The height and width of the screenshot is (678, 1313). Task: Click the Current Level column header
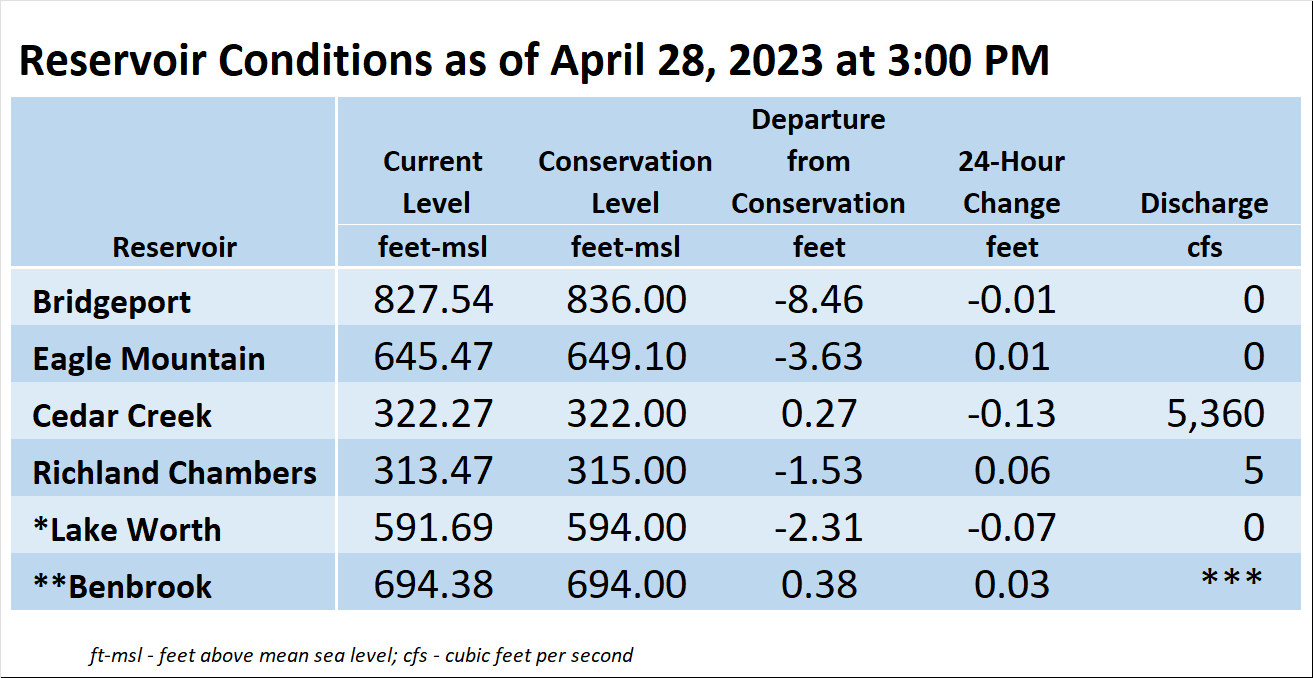click(x=435, y=182)
